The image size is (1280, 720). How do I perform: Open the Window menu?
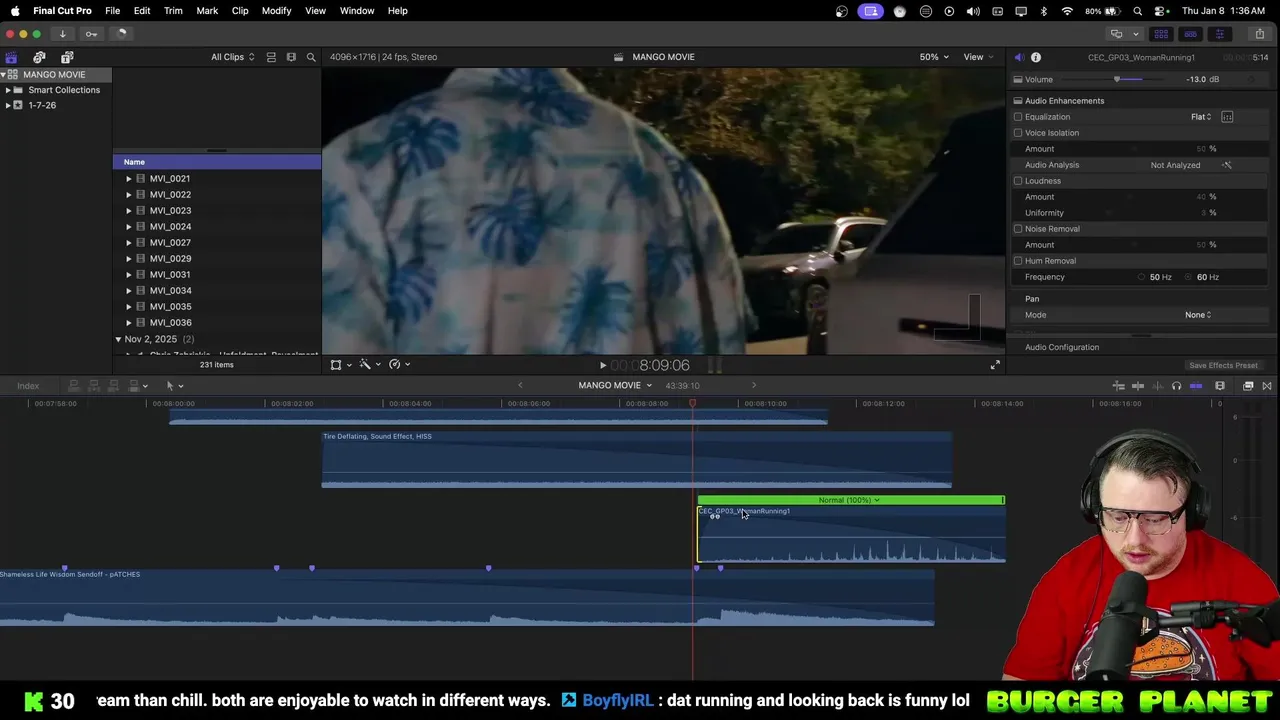[357, 11]
